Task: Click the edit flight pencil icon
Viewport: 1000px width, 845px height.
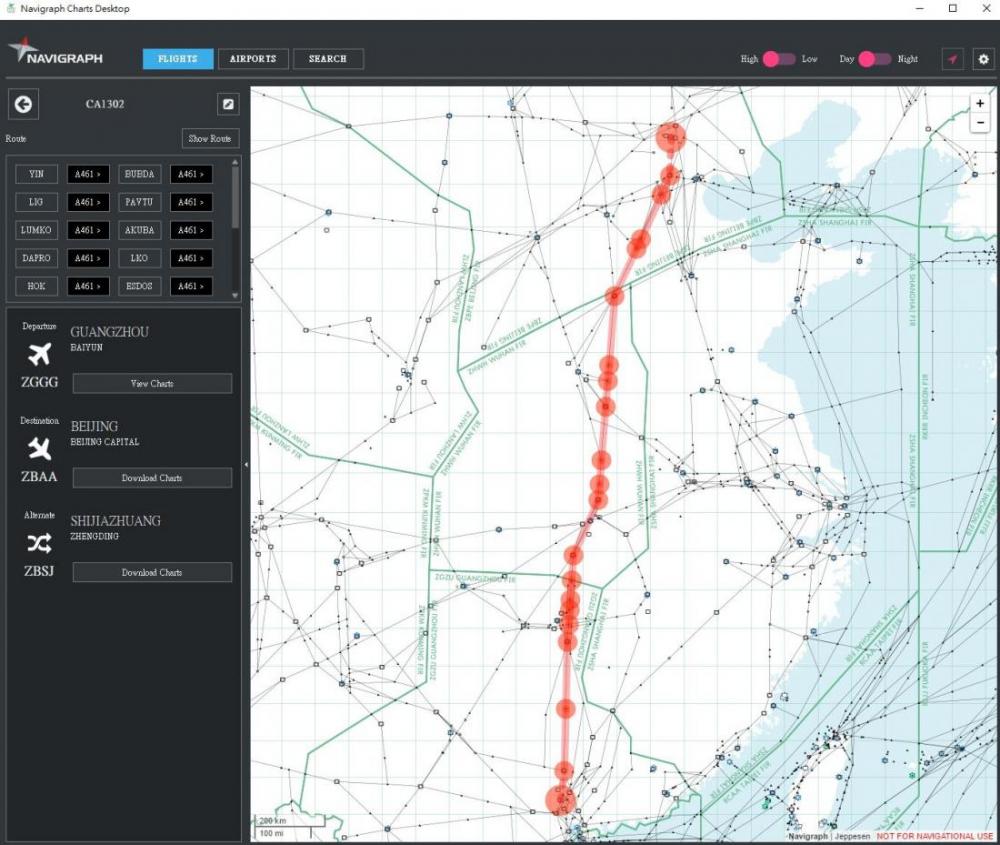Action: pos(228,104)
